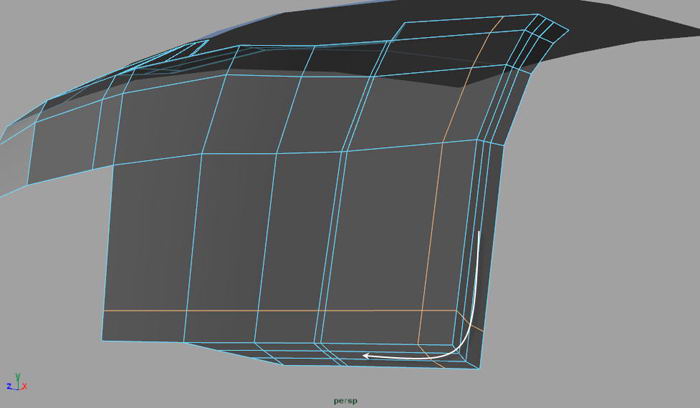700x408 pixels.
Task: Click the green Y axis on the gizmo
Action: pos(18,376)
